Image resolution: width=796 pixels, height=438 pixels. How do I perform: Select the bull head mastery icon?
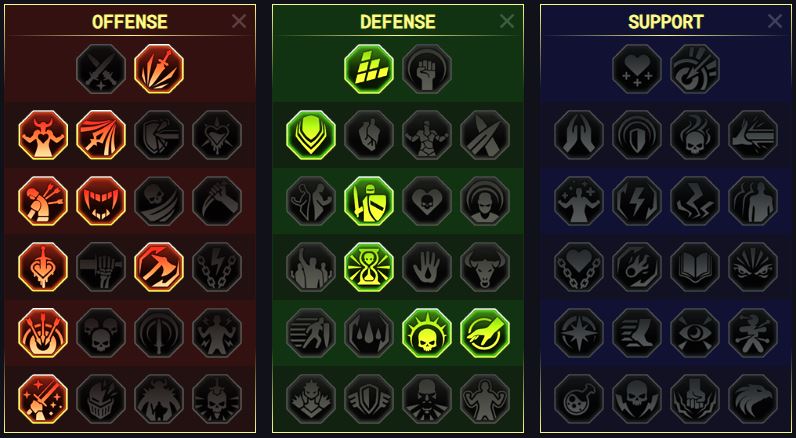coord(485,267)
